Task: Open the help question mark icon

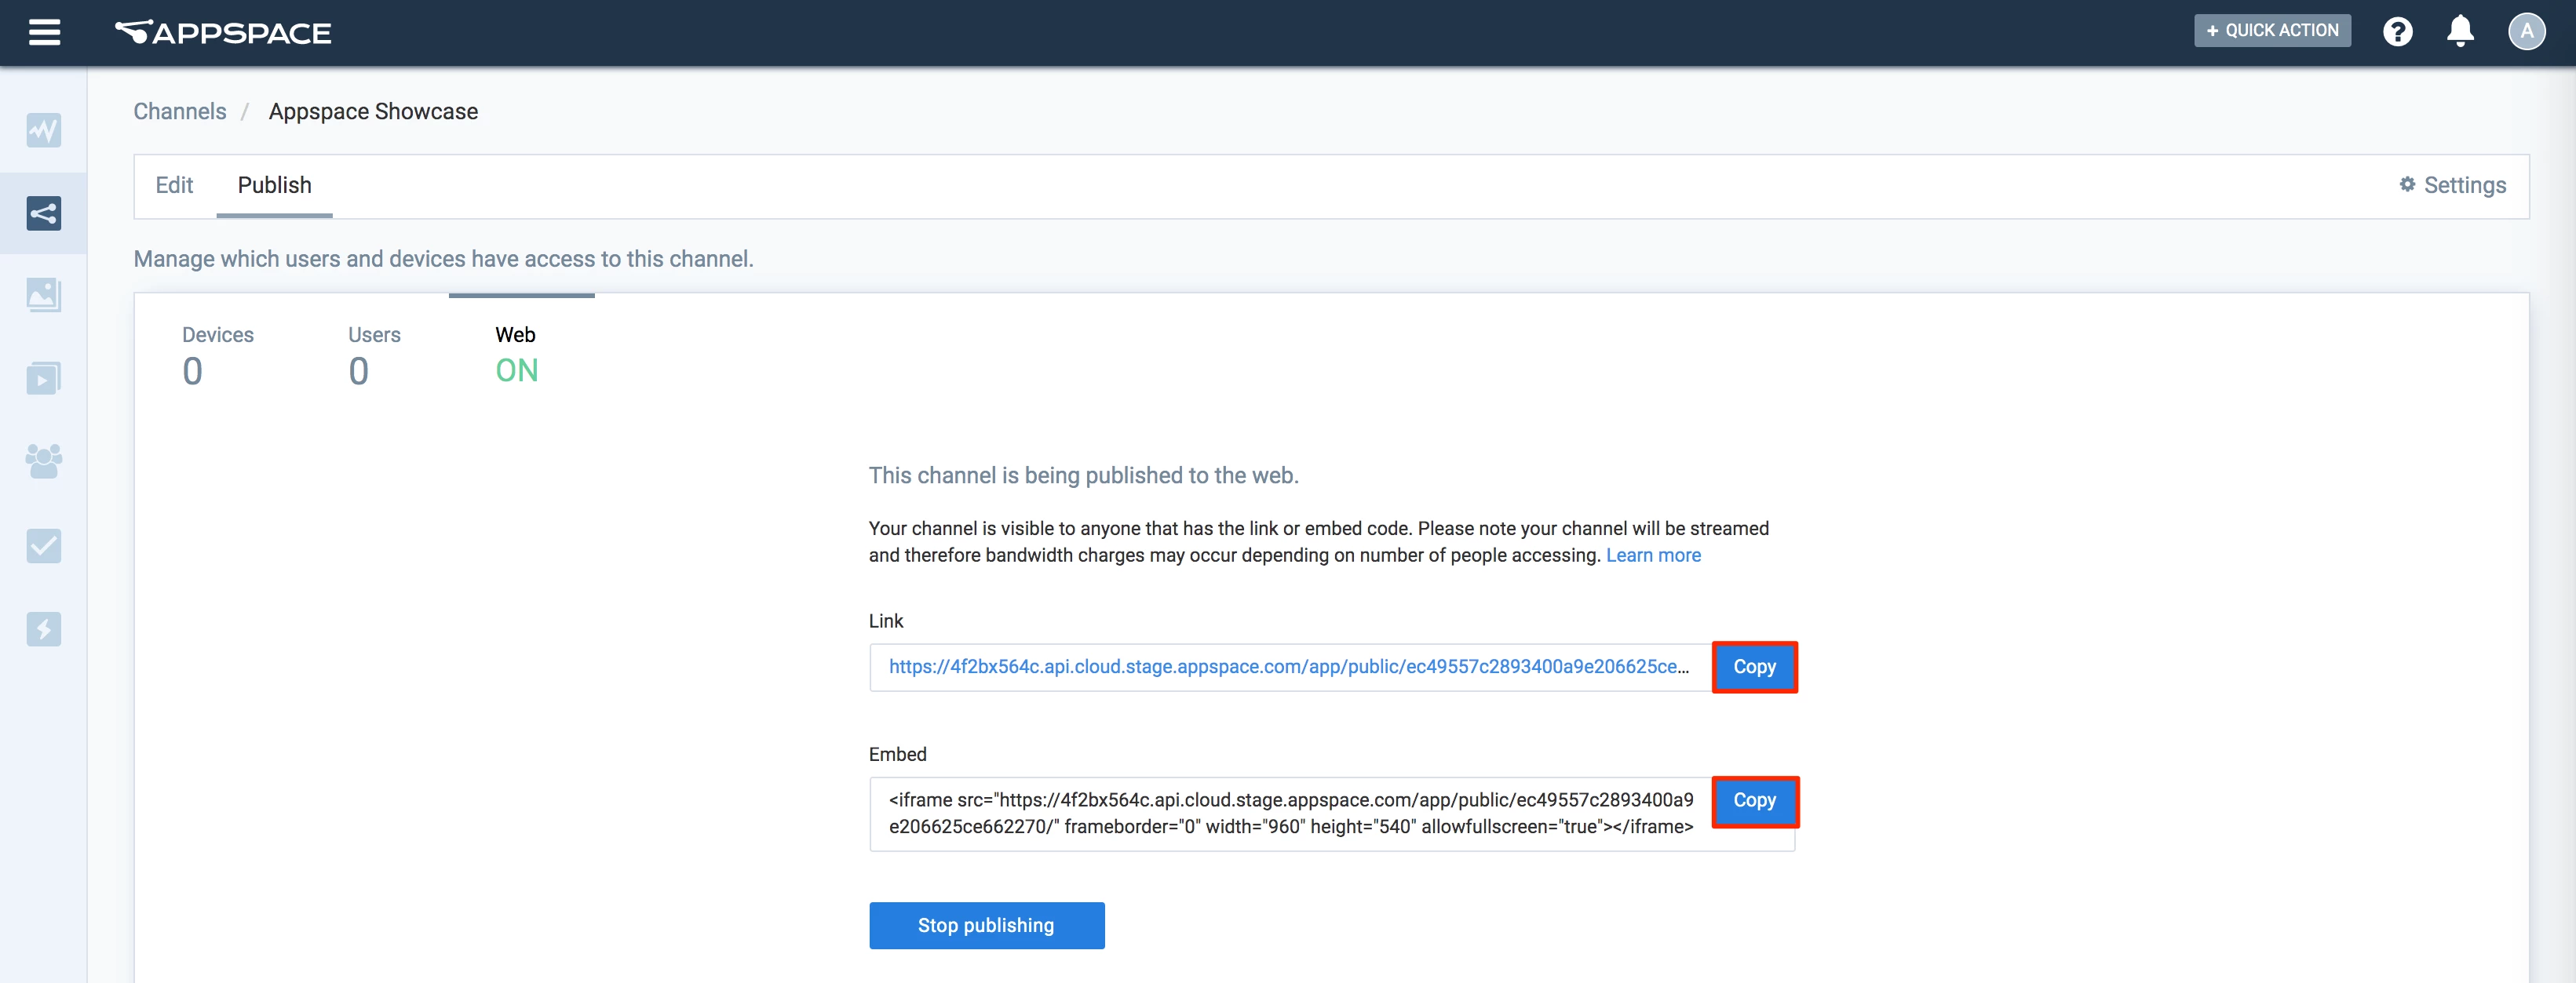Action: [2397, 32]
